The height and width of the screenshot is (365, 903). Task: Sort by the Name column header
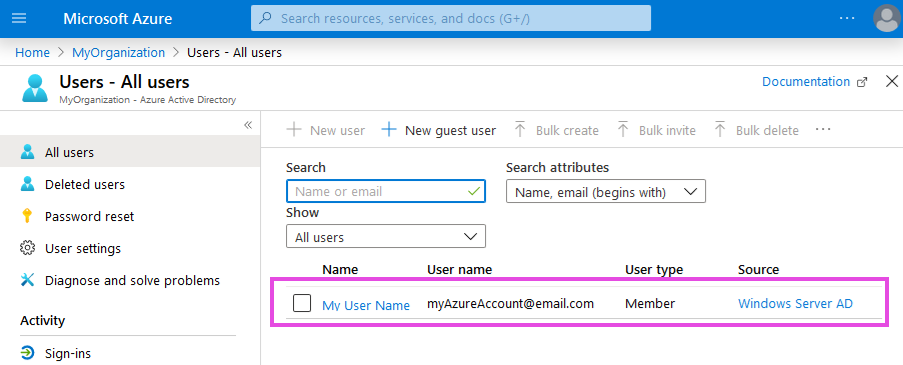340,269
